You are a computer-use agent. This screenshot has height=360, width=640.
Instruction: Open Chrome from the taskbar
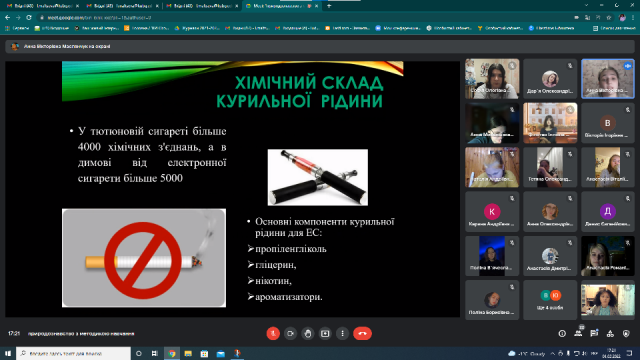tap(172, 353)
